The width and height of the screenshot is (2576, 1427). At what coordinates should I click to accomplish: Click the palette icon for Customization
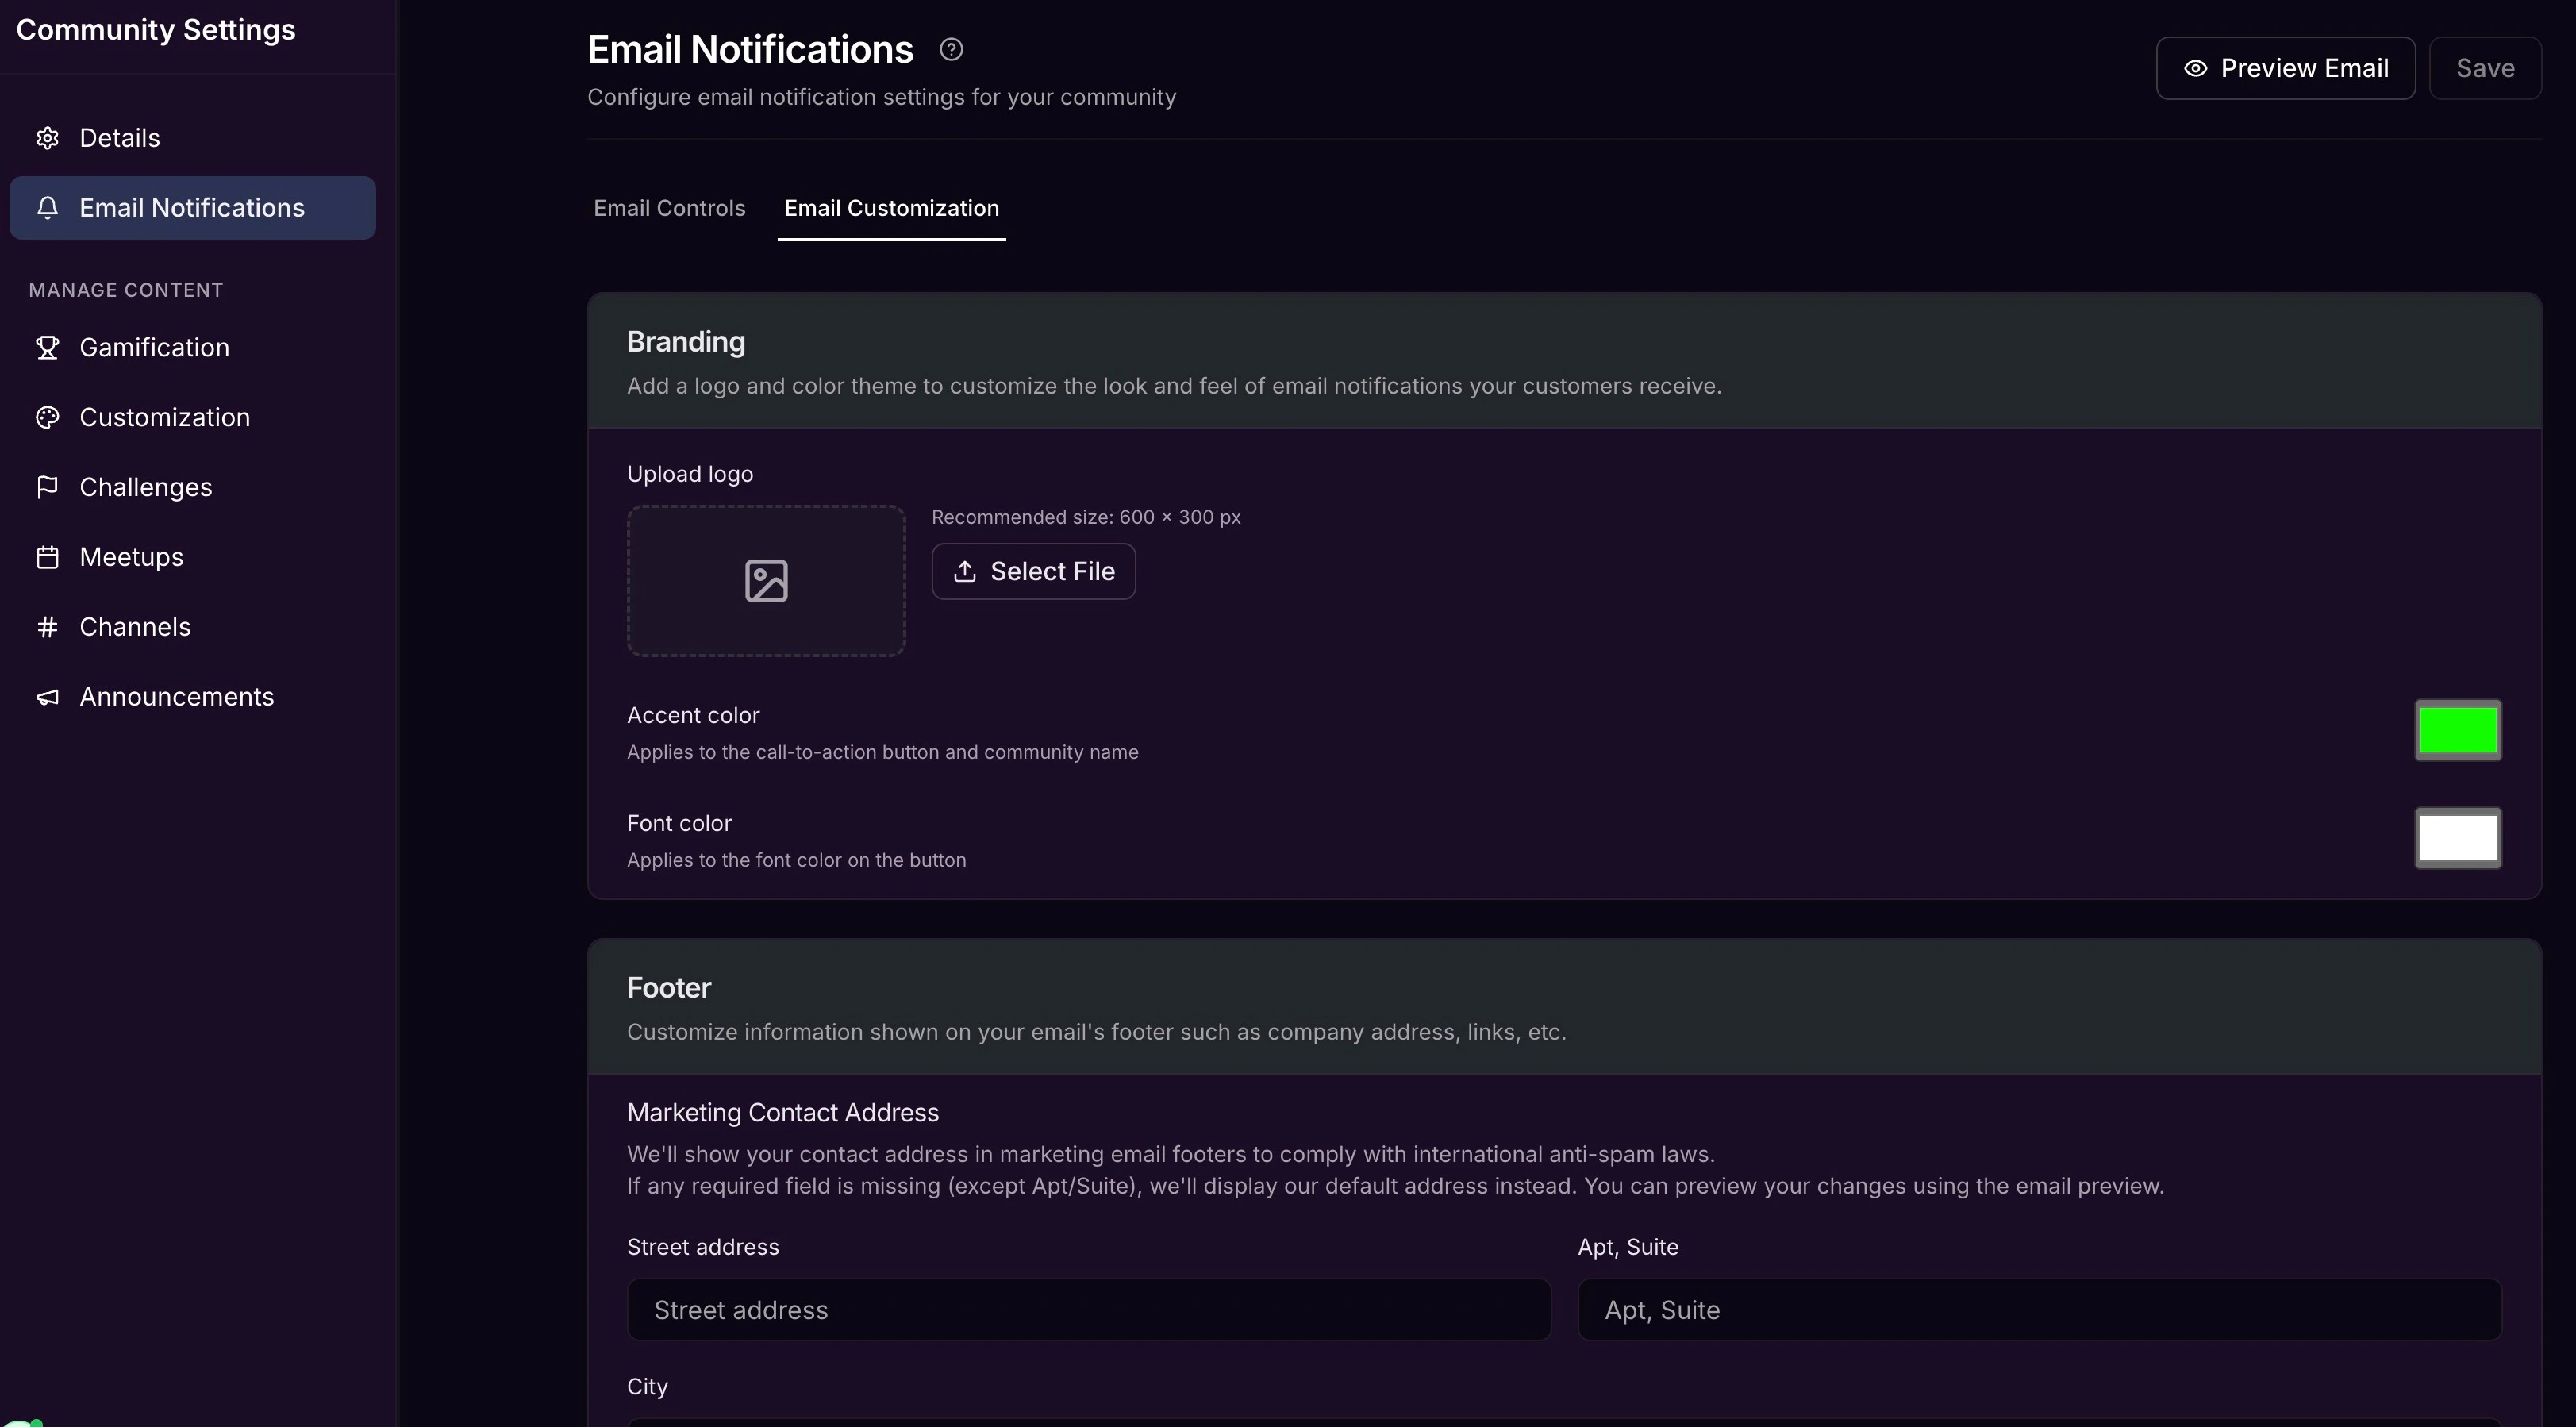(x=47, y=417)
